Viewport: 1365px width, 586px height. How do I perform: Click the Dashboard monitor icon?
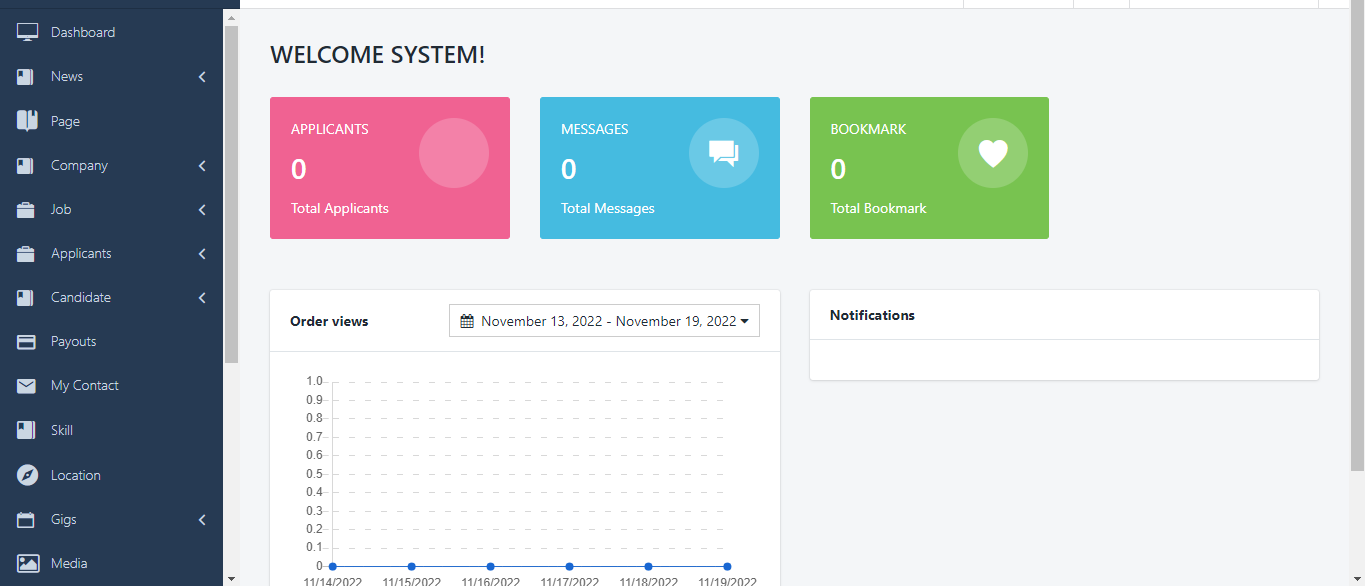click(27, 32)
